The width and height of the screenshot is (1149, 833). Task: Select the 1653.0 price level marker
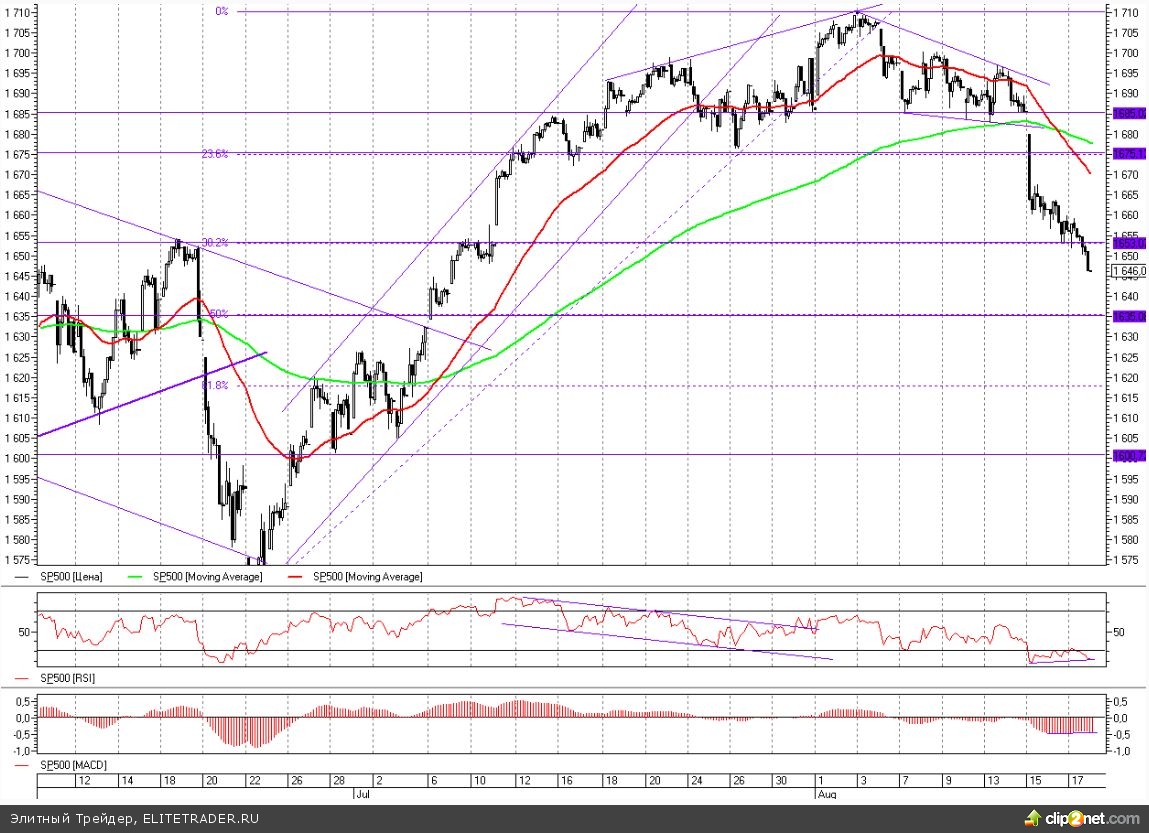(1129, 243)
